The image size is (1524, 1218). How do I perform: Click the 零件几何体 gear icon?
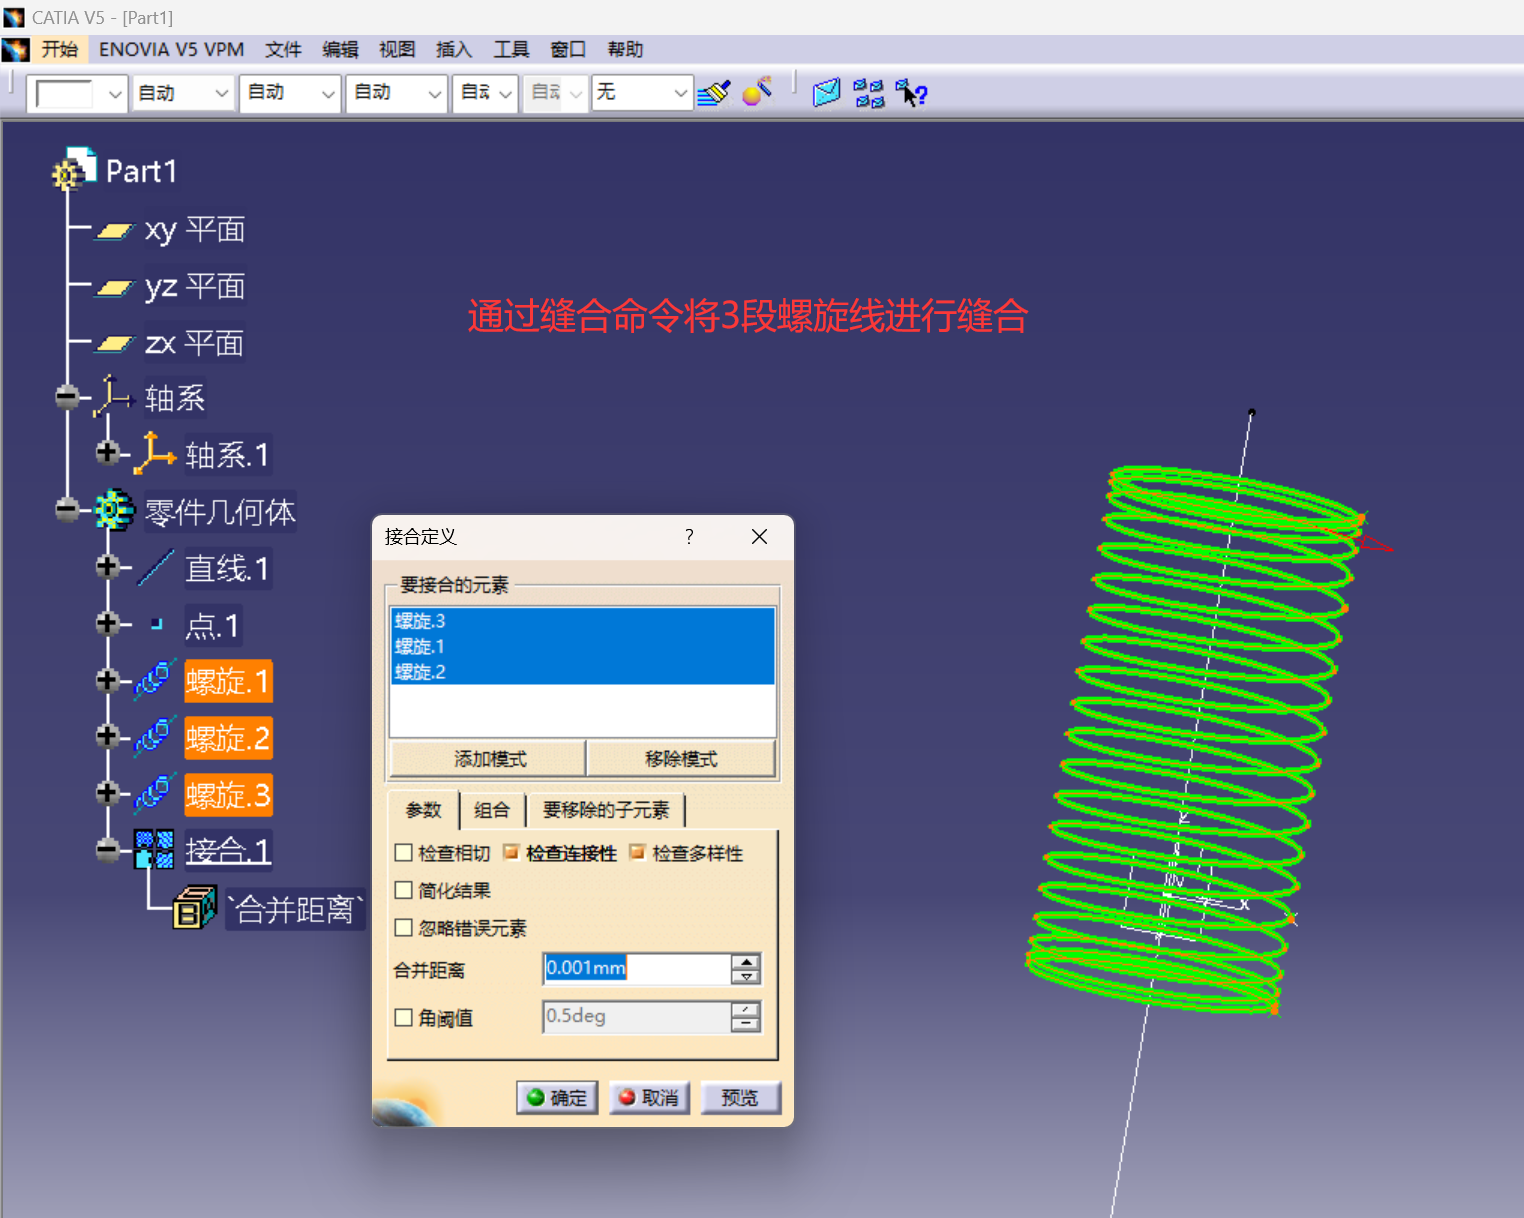point(114,511)
